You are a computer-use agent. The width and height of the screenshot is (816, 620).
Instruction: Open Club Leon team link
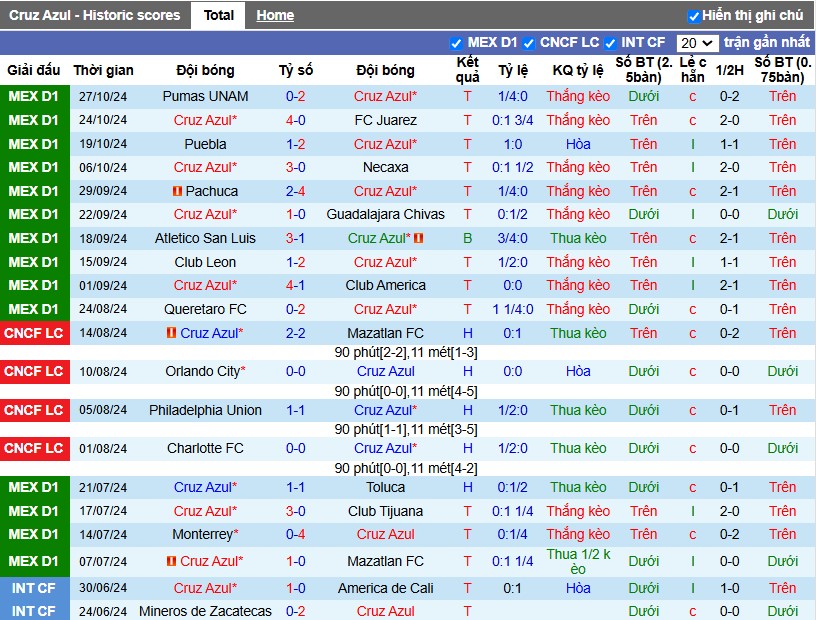[x=205, y=262]
